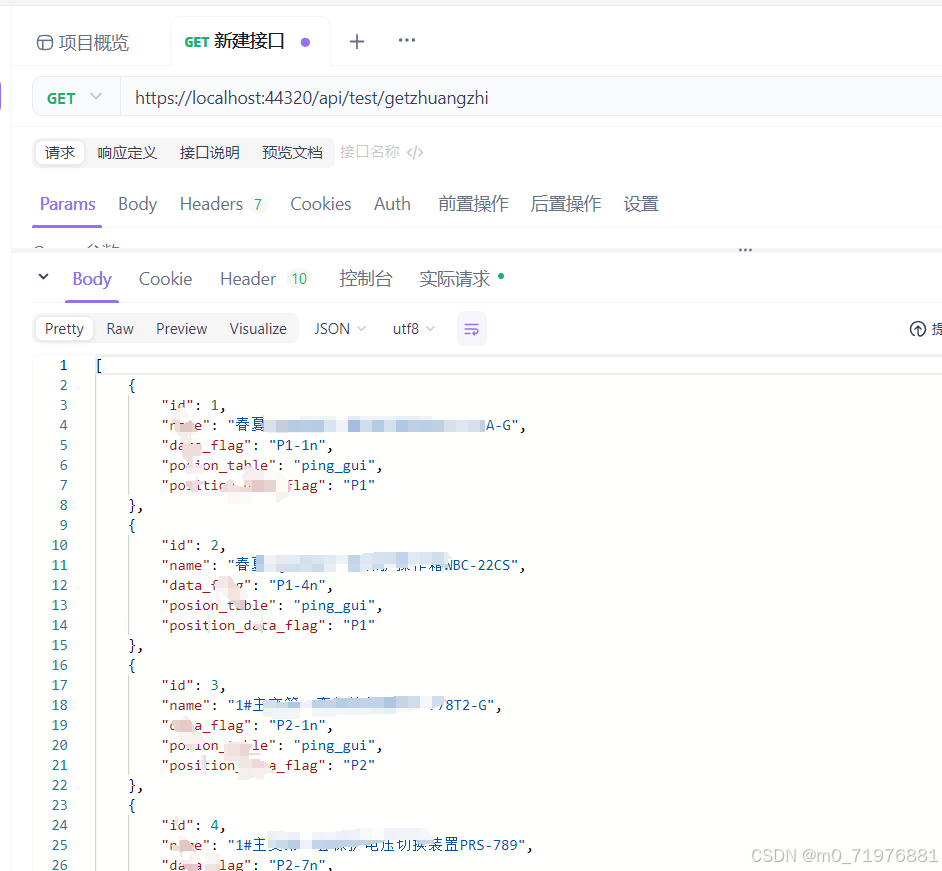
Task: Toggle word wrap in the response viewer
Action: point(471,328)
